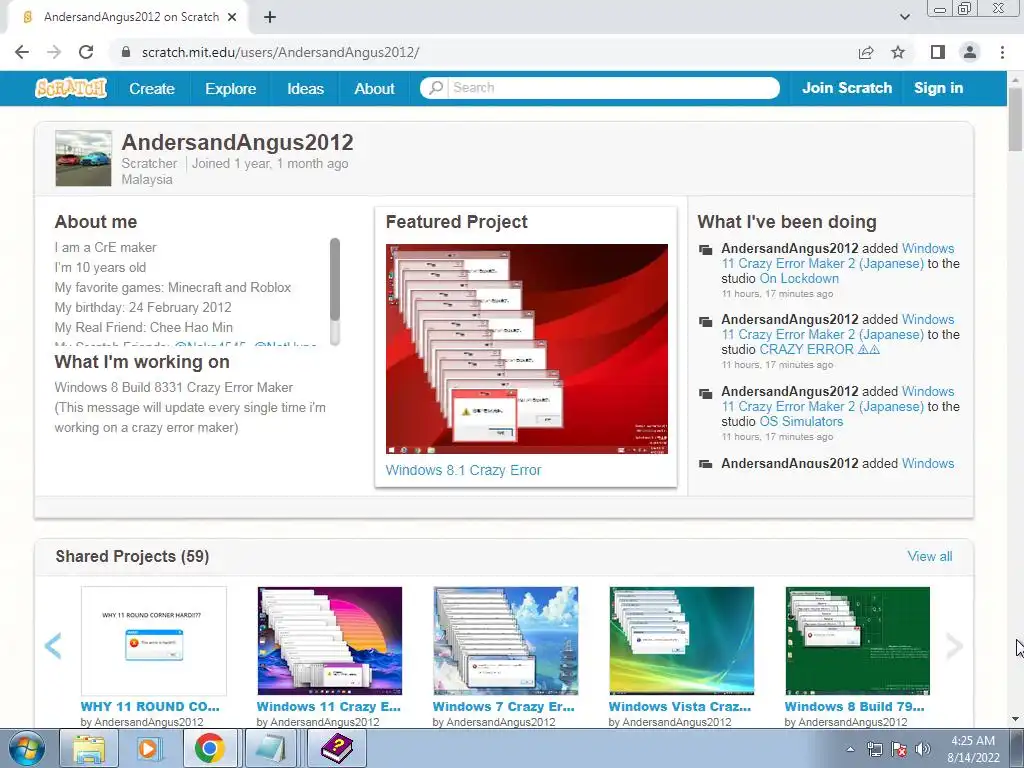Focus the Scratch search field
The width and height of the screenshot is (1024, 768).
click(x=600, y=88)
